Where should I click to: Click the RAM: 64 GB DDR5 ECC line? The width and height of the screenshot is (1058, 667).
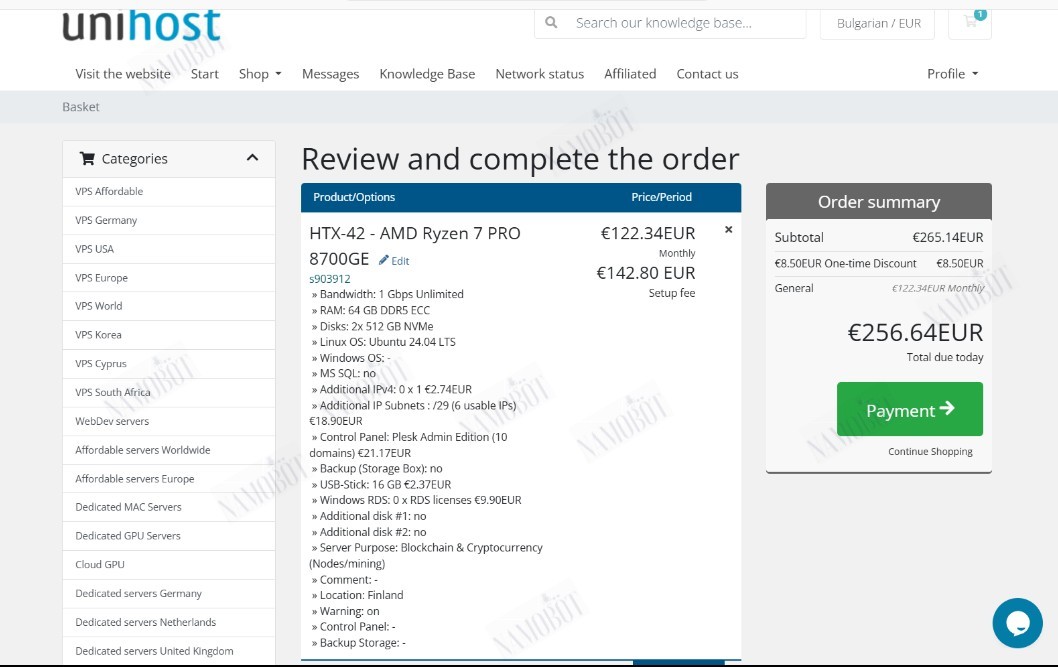tap(370, 310)
